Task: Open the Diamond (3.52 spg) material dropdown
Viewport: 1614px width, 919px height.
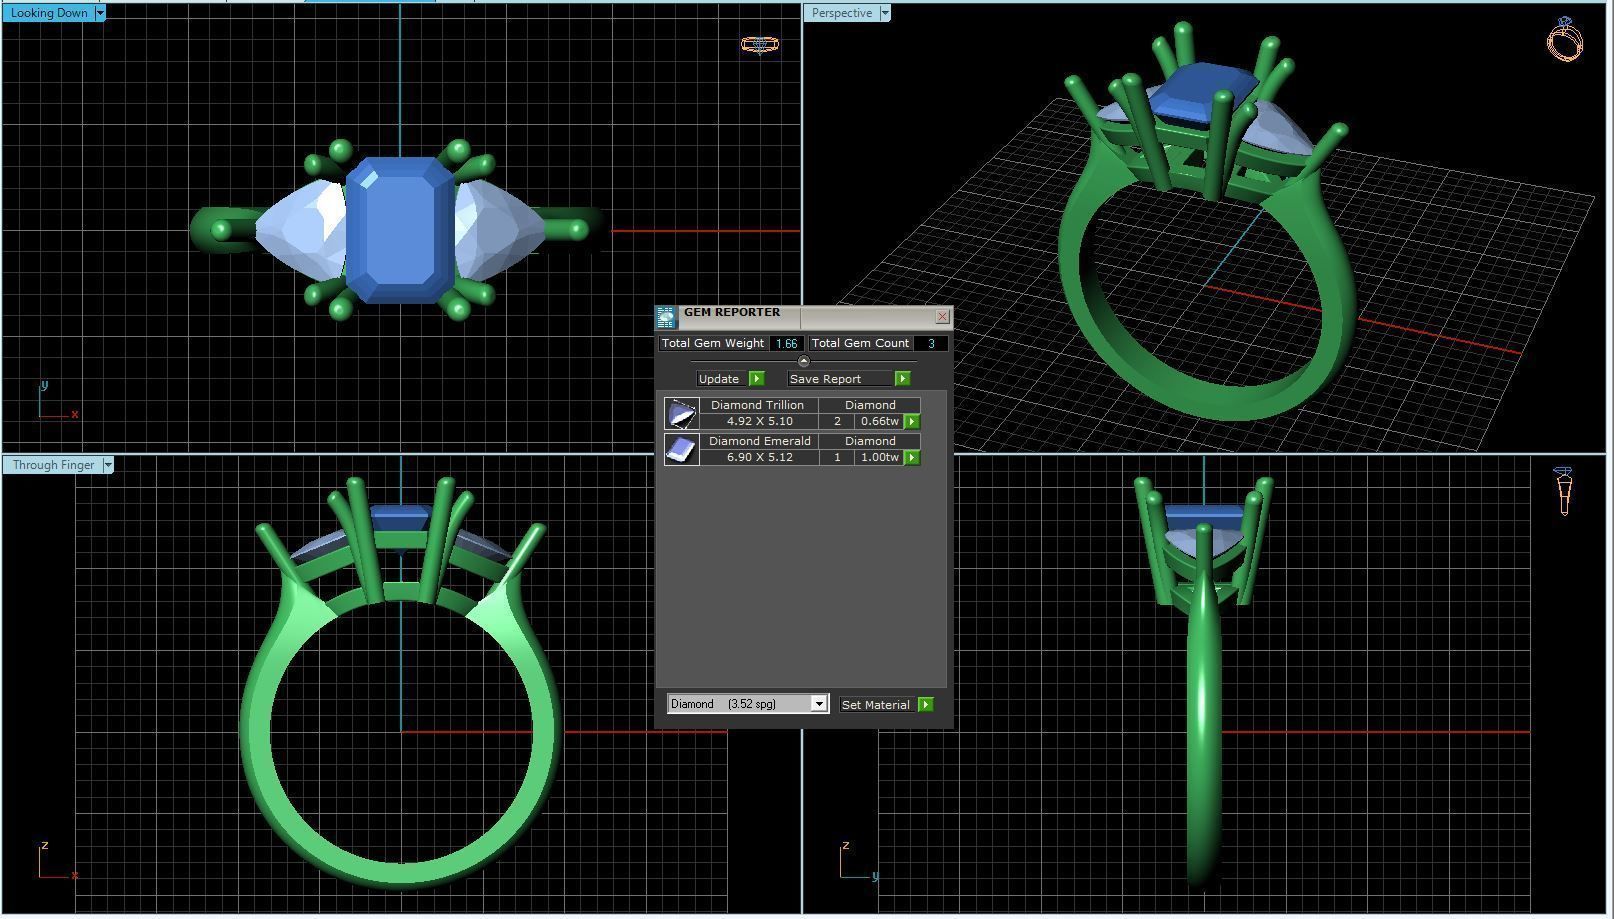Action: pyautogui.click(x=818, y=704)
